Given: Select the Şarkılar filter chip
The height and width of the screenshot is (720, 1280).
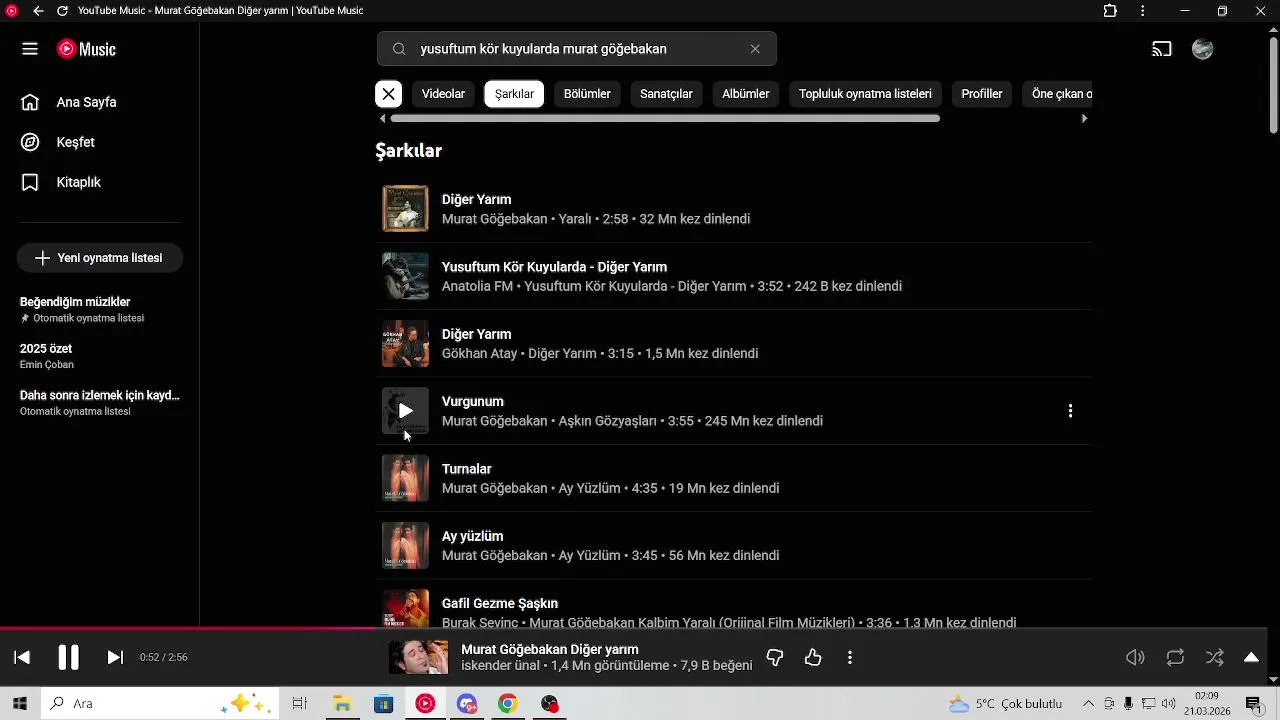Looking at the screenshot, I should coord(514,94).
